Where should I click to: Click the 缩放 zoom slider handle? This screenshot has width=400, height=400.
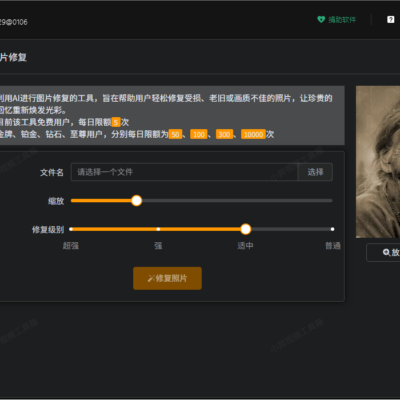coord(136,201)
